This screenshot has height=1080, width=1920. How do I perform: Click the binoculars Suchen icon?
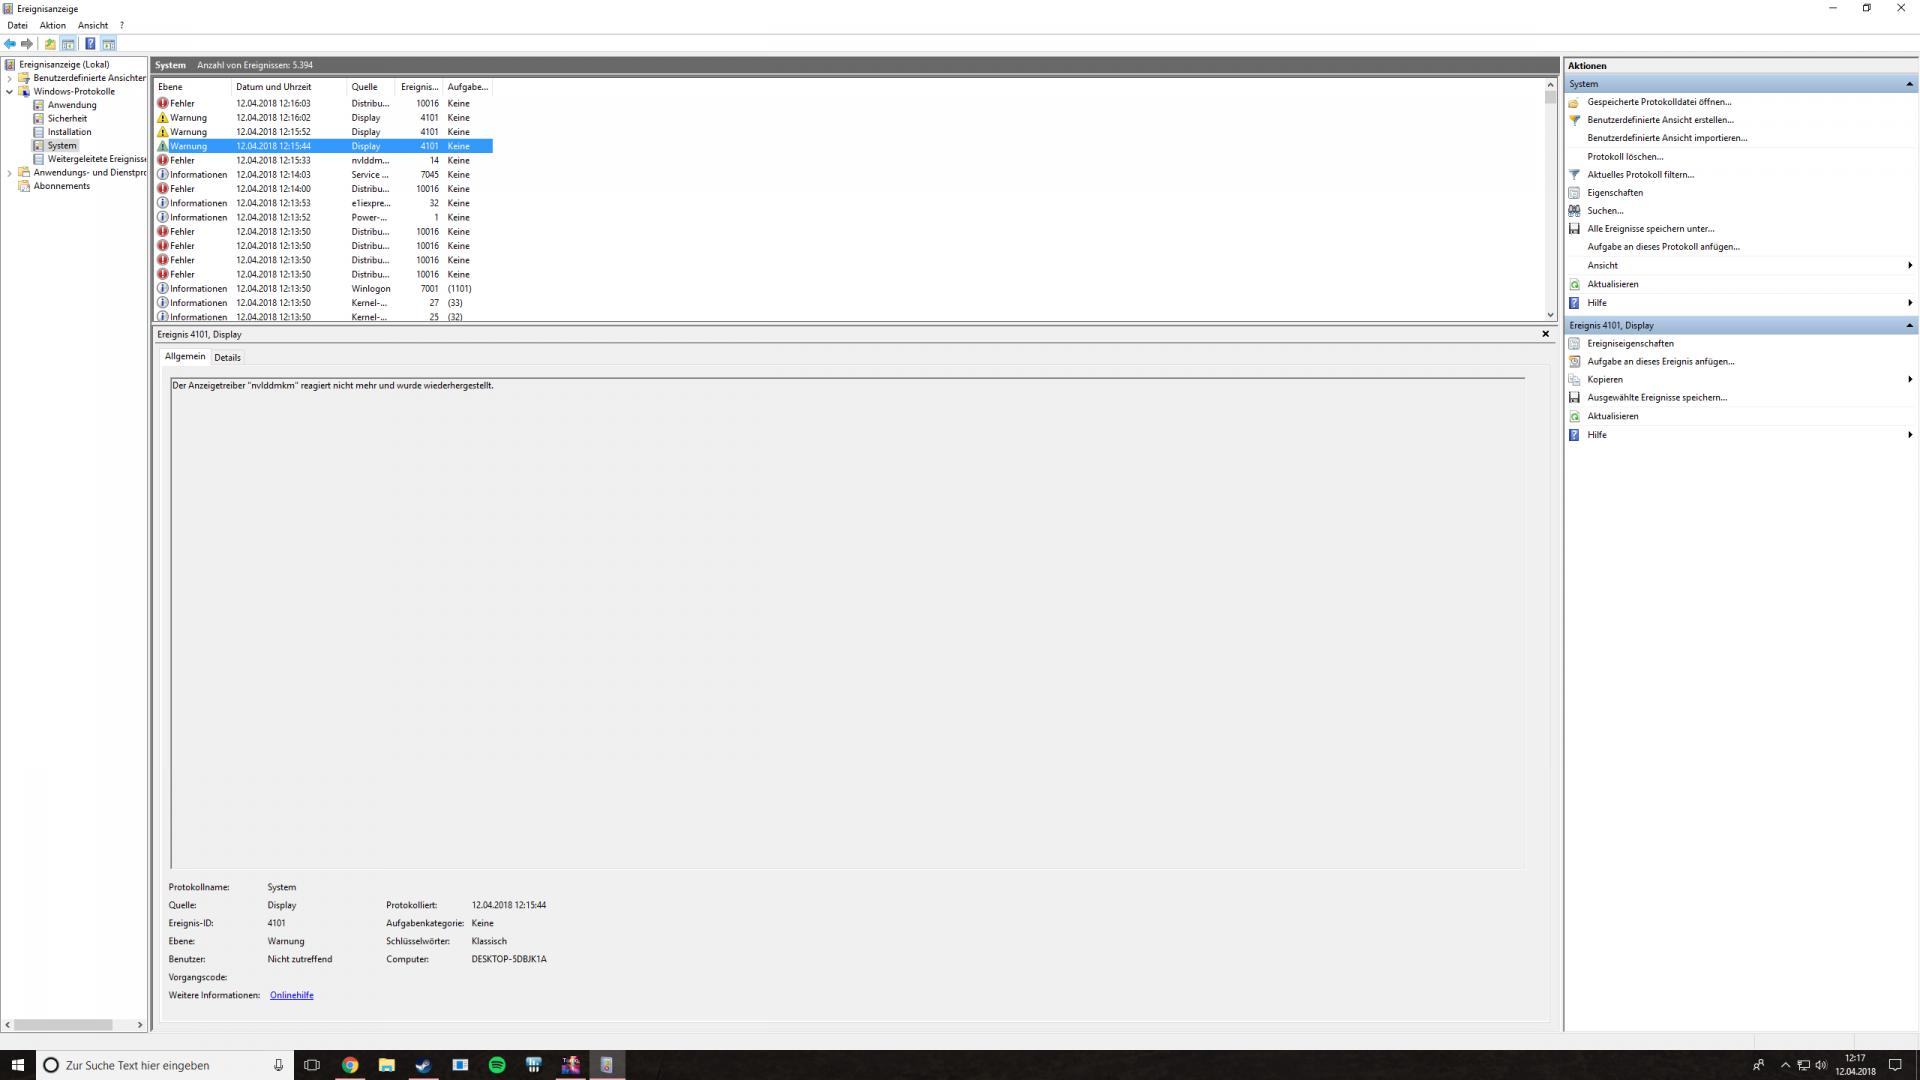(1574, 211)
